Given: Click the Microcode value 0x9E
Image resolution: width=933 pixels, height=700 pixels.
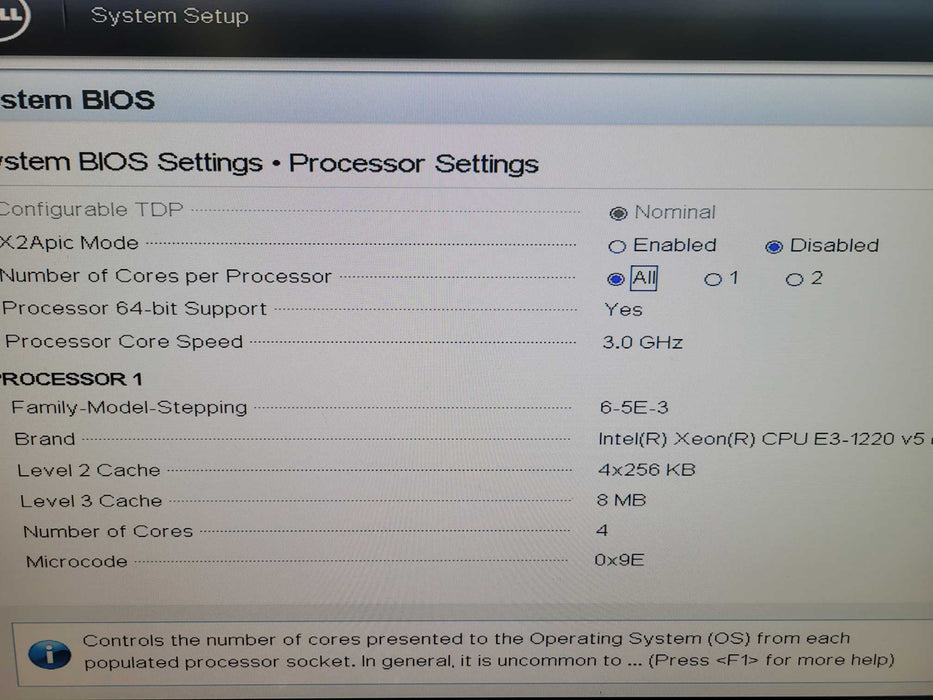Looking at the screenshot, I should [619, 560].
